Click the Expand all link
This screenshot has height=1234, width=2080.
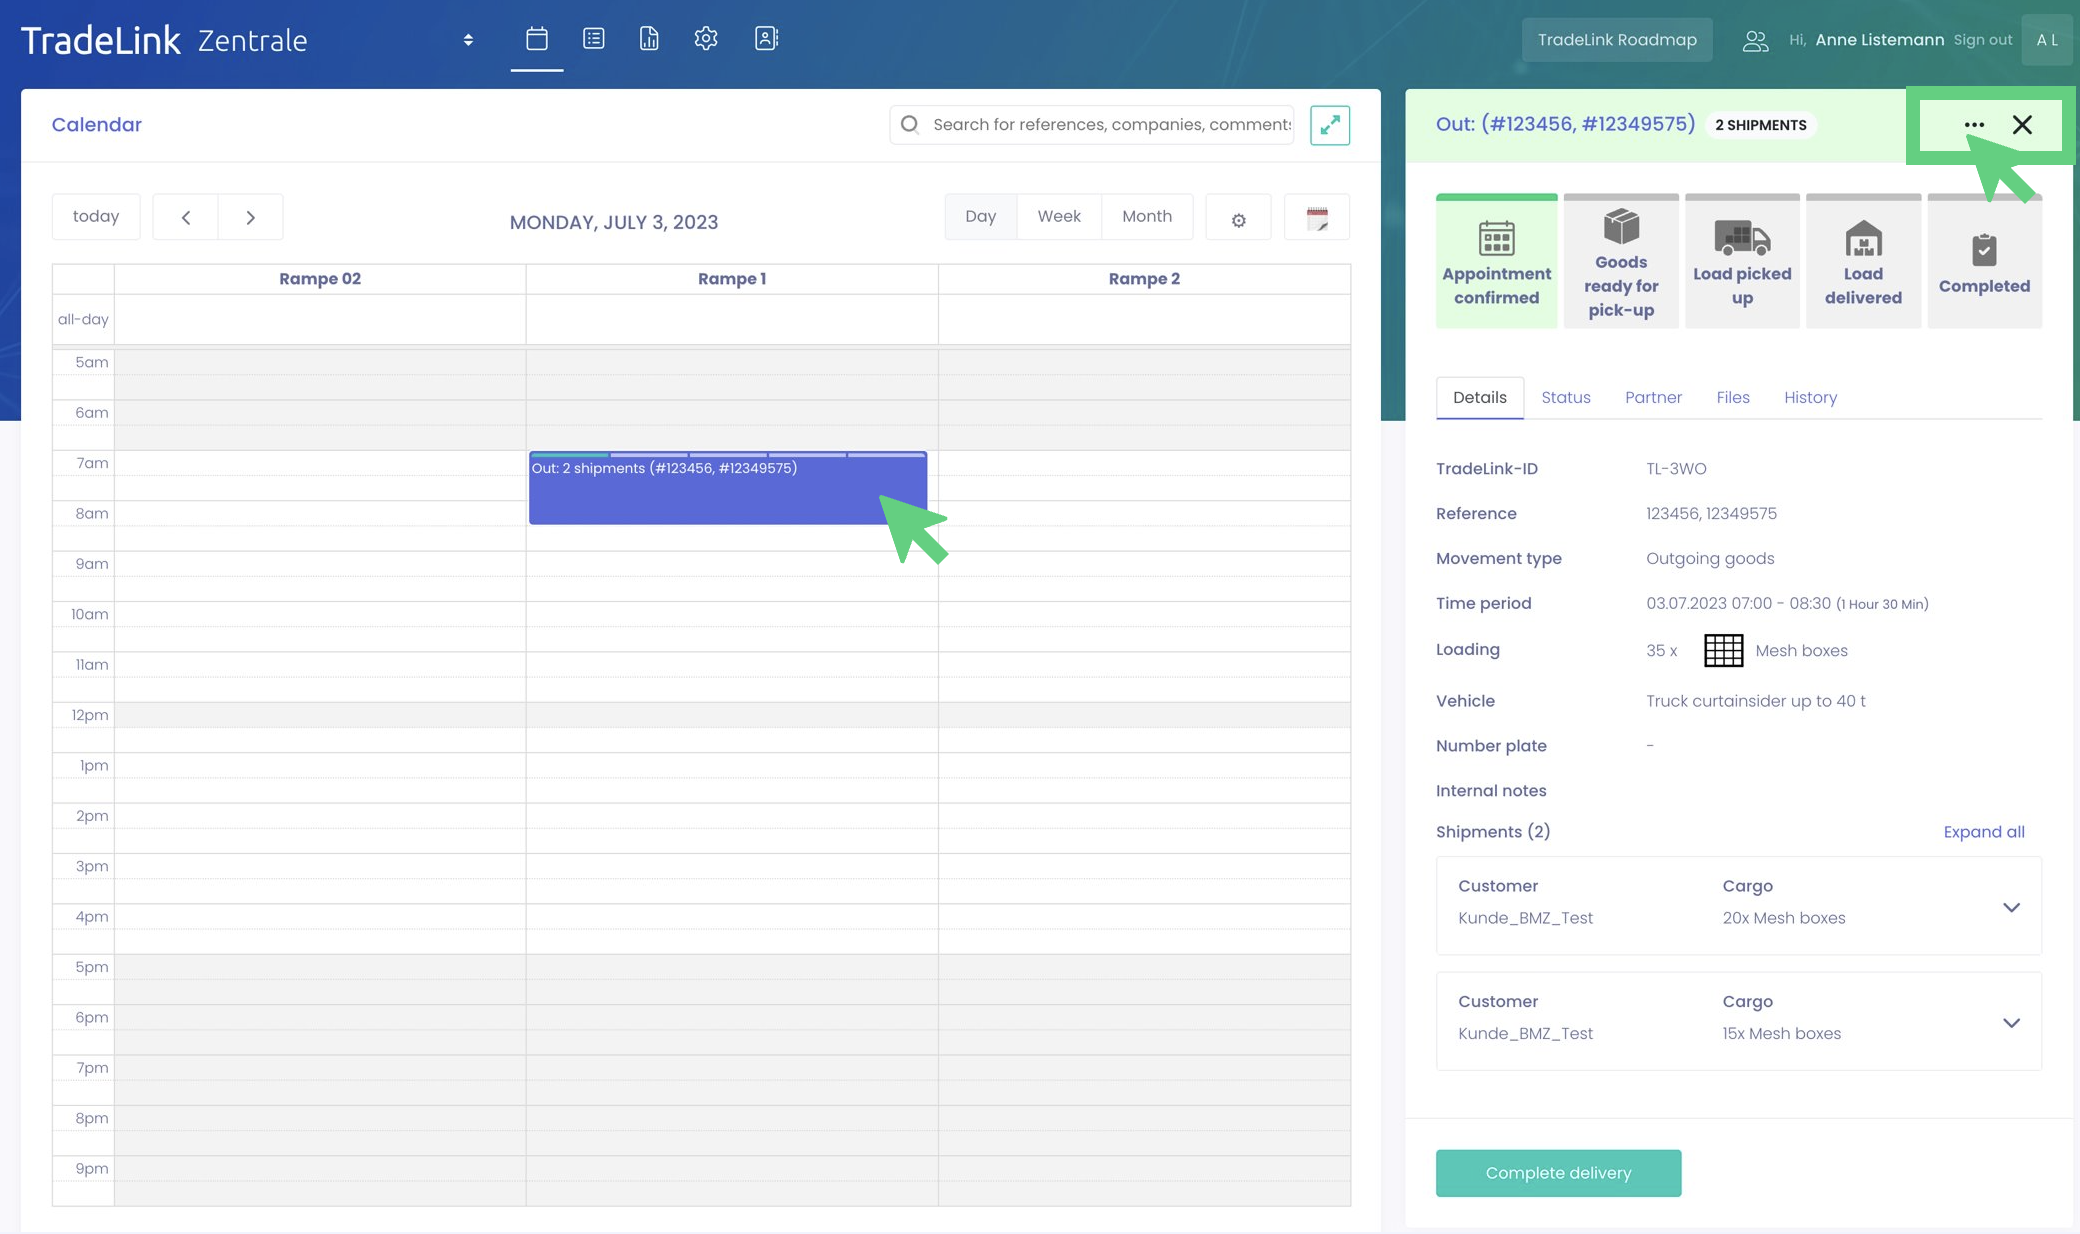click(1983, 832)
